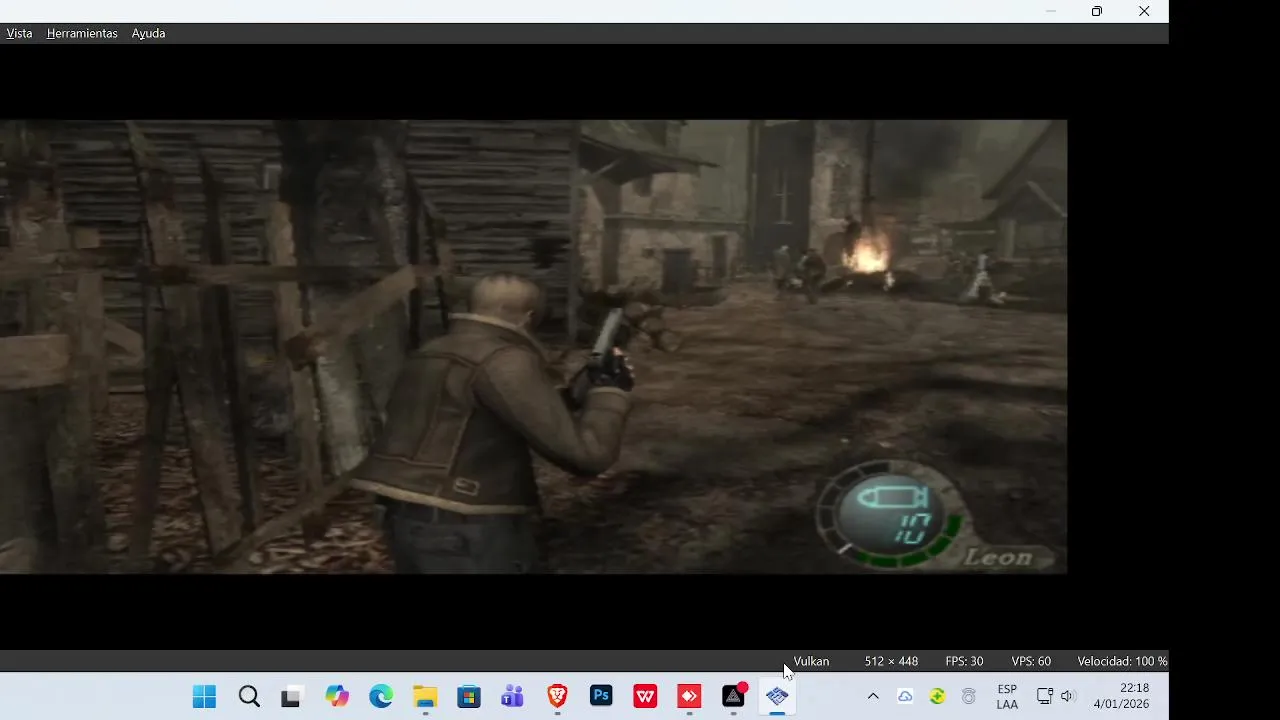The width and height of the screenshot is (1280, 720).
Task: Expand the hidden system tray icons
Action: coord(873,696)
